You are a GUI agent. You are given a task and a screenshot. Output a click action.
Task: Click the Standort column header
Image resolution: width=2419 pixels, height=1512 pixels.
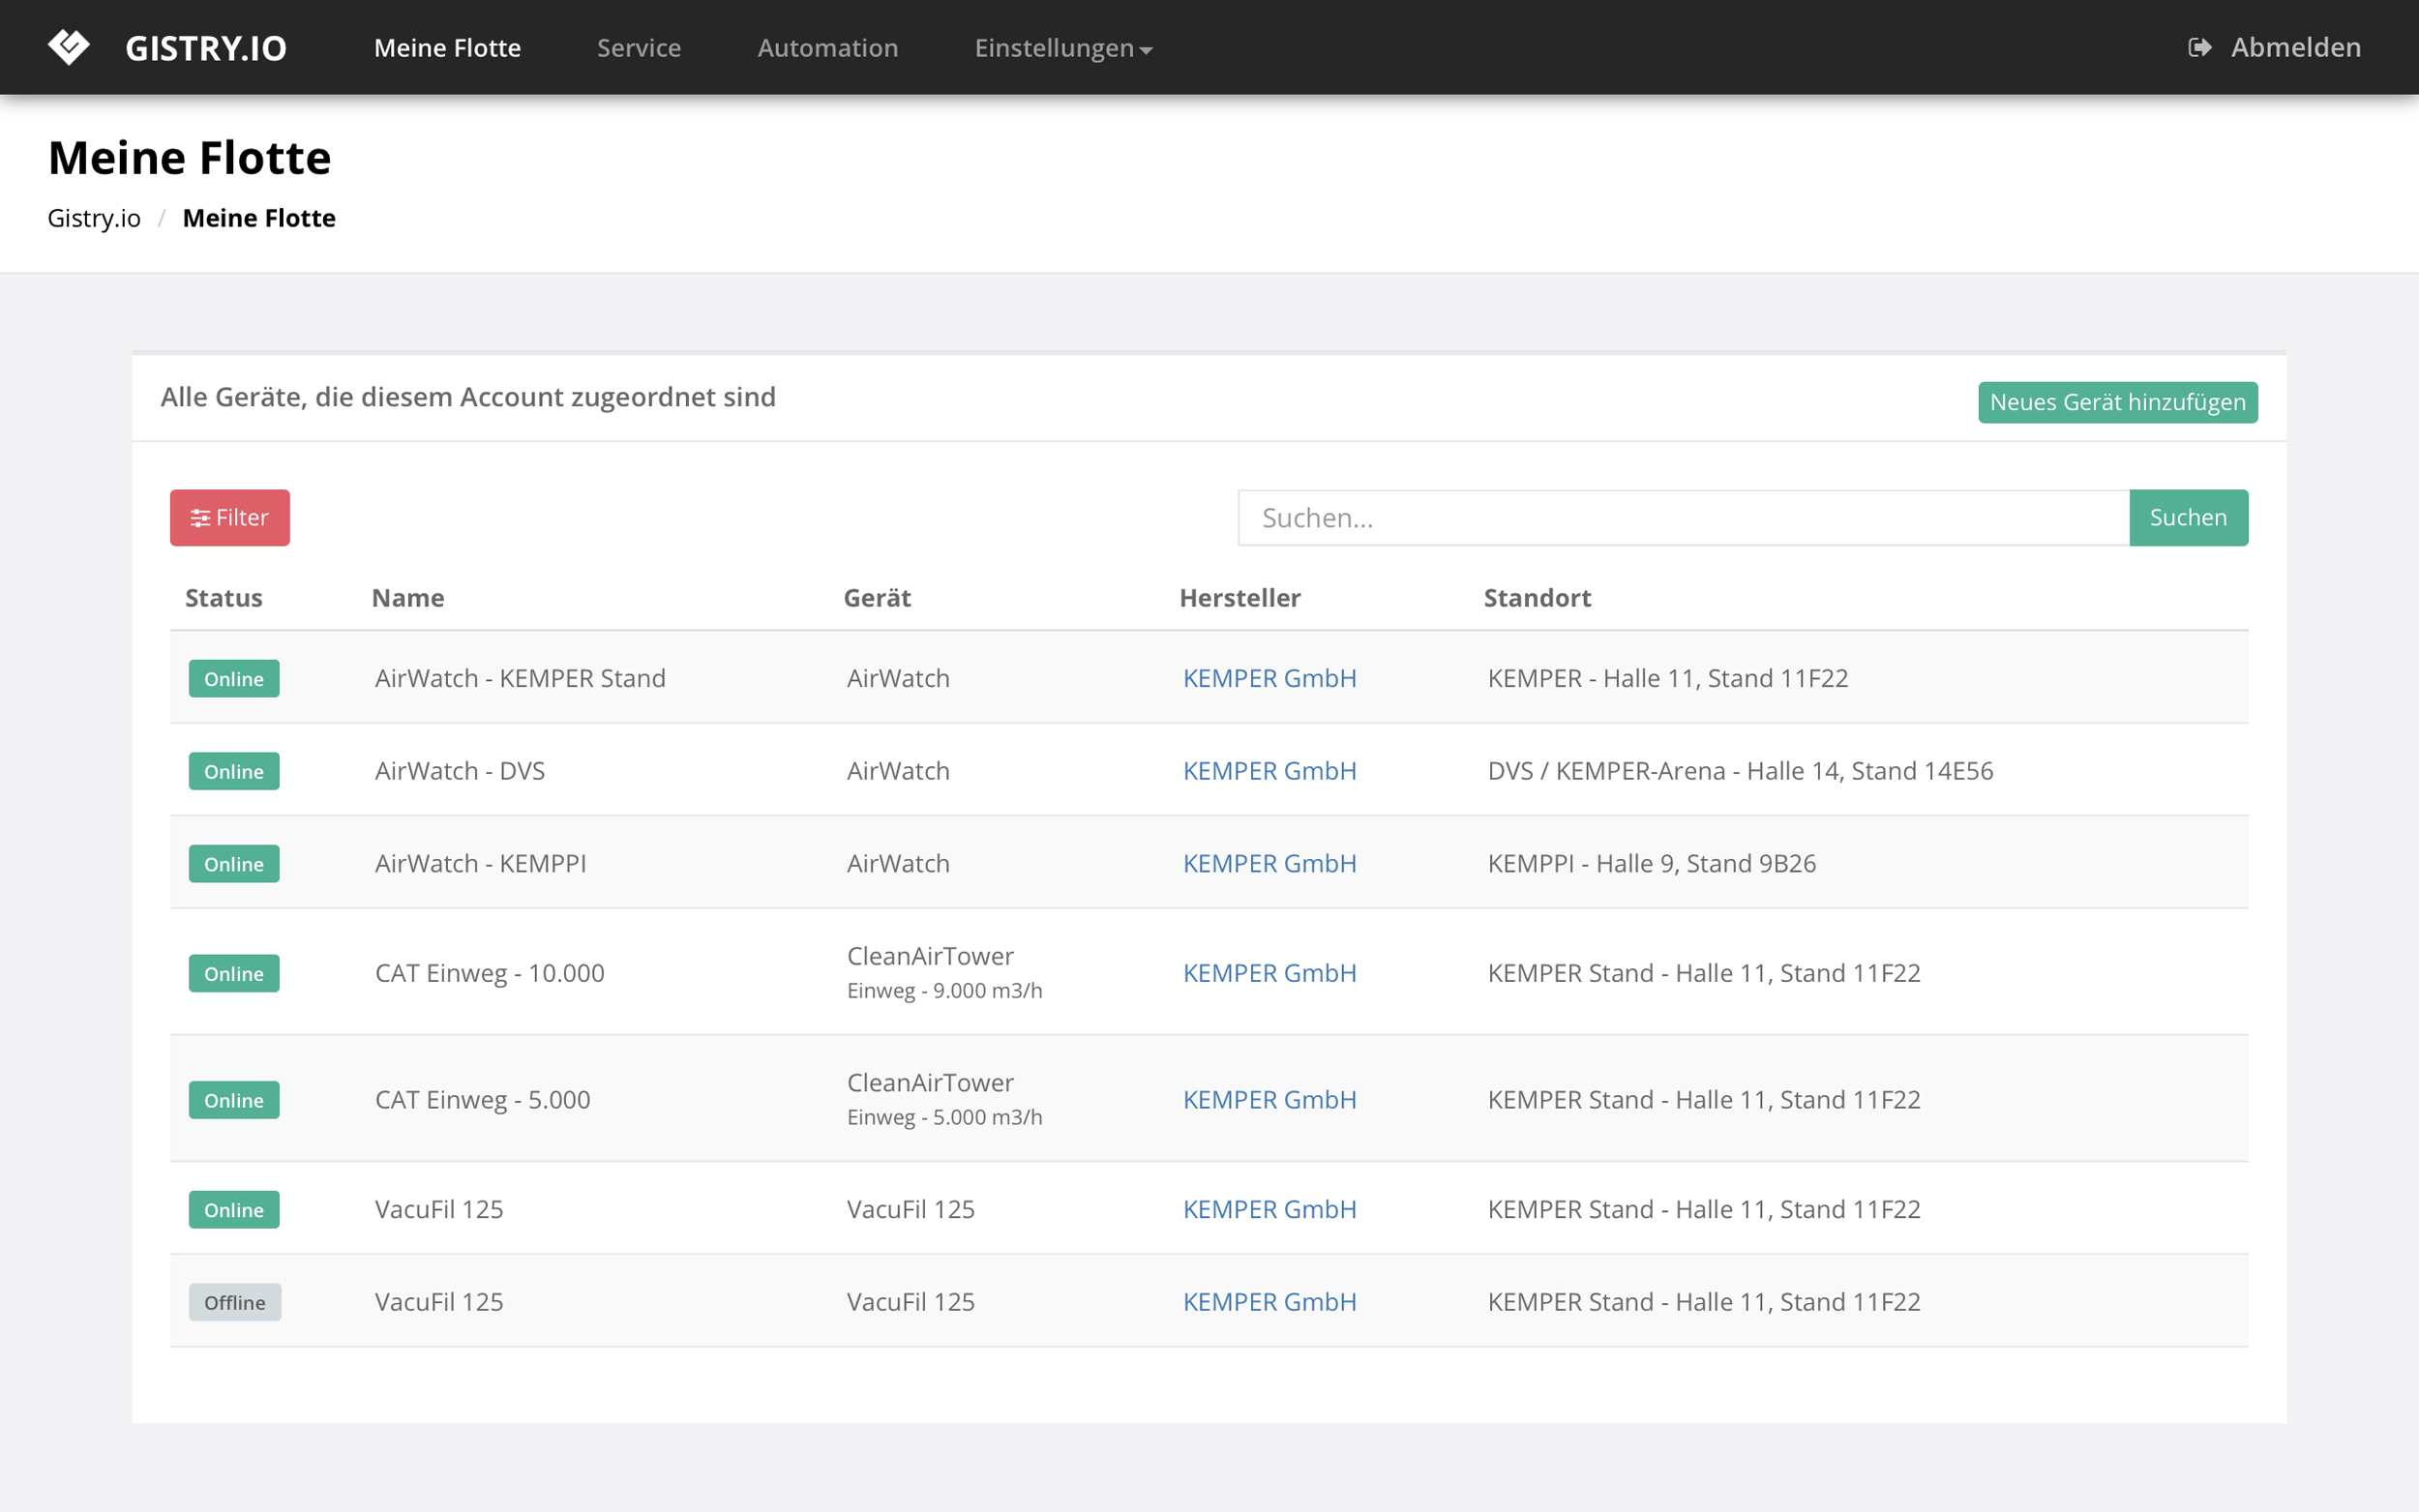[x=1536, y=598]
